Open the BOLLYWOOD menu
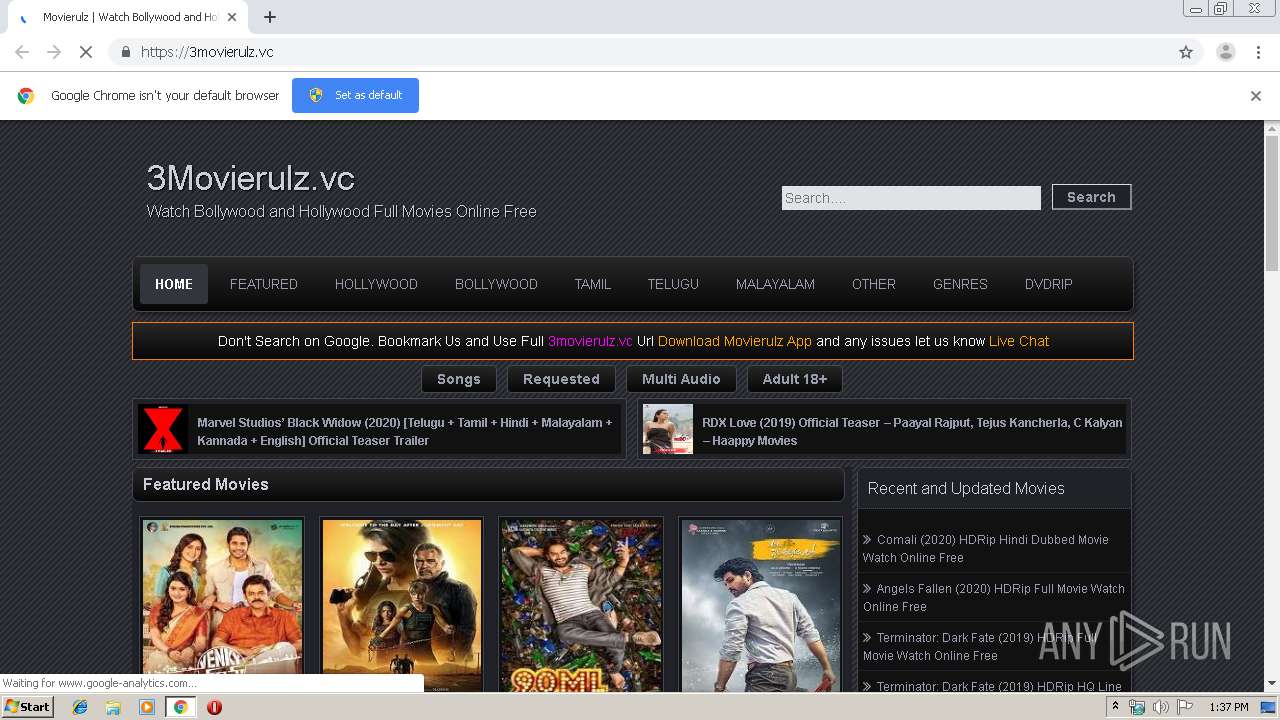The width and height of the screenshot is (1280, 720). pos(496,284)
